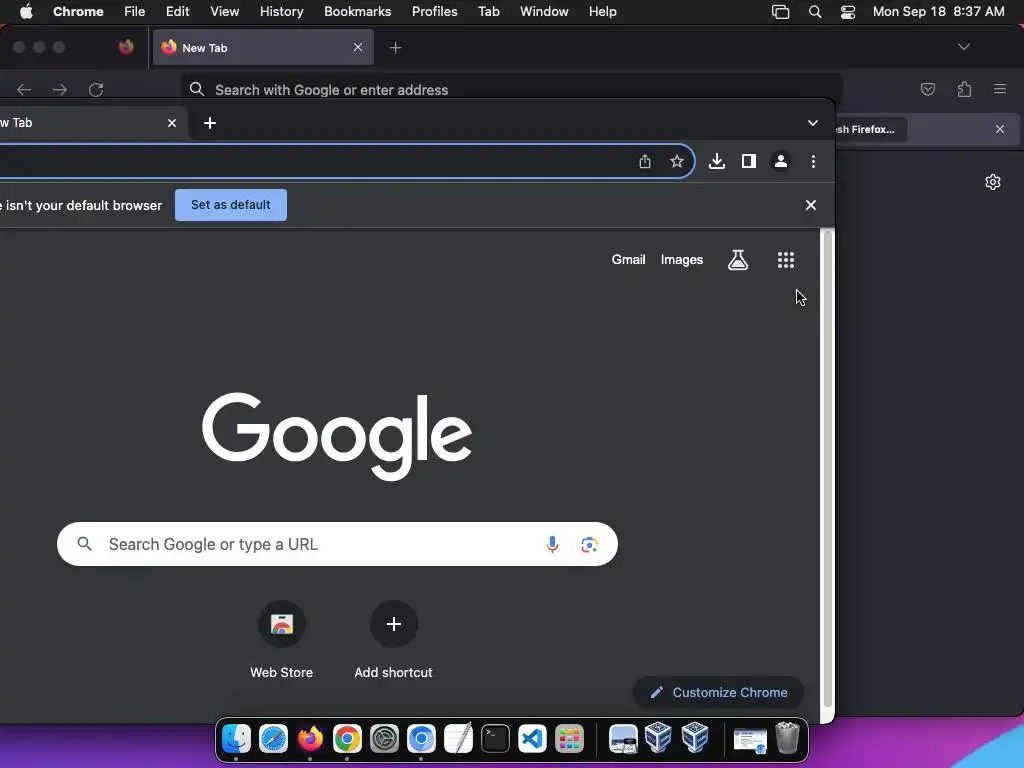Open the Trash in the dock
This screenshot has height=768, width=1024.
787,738
